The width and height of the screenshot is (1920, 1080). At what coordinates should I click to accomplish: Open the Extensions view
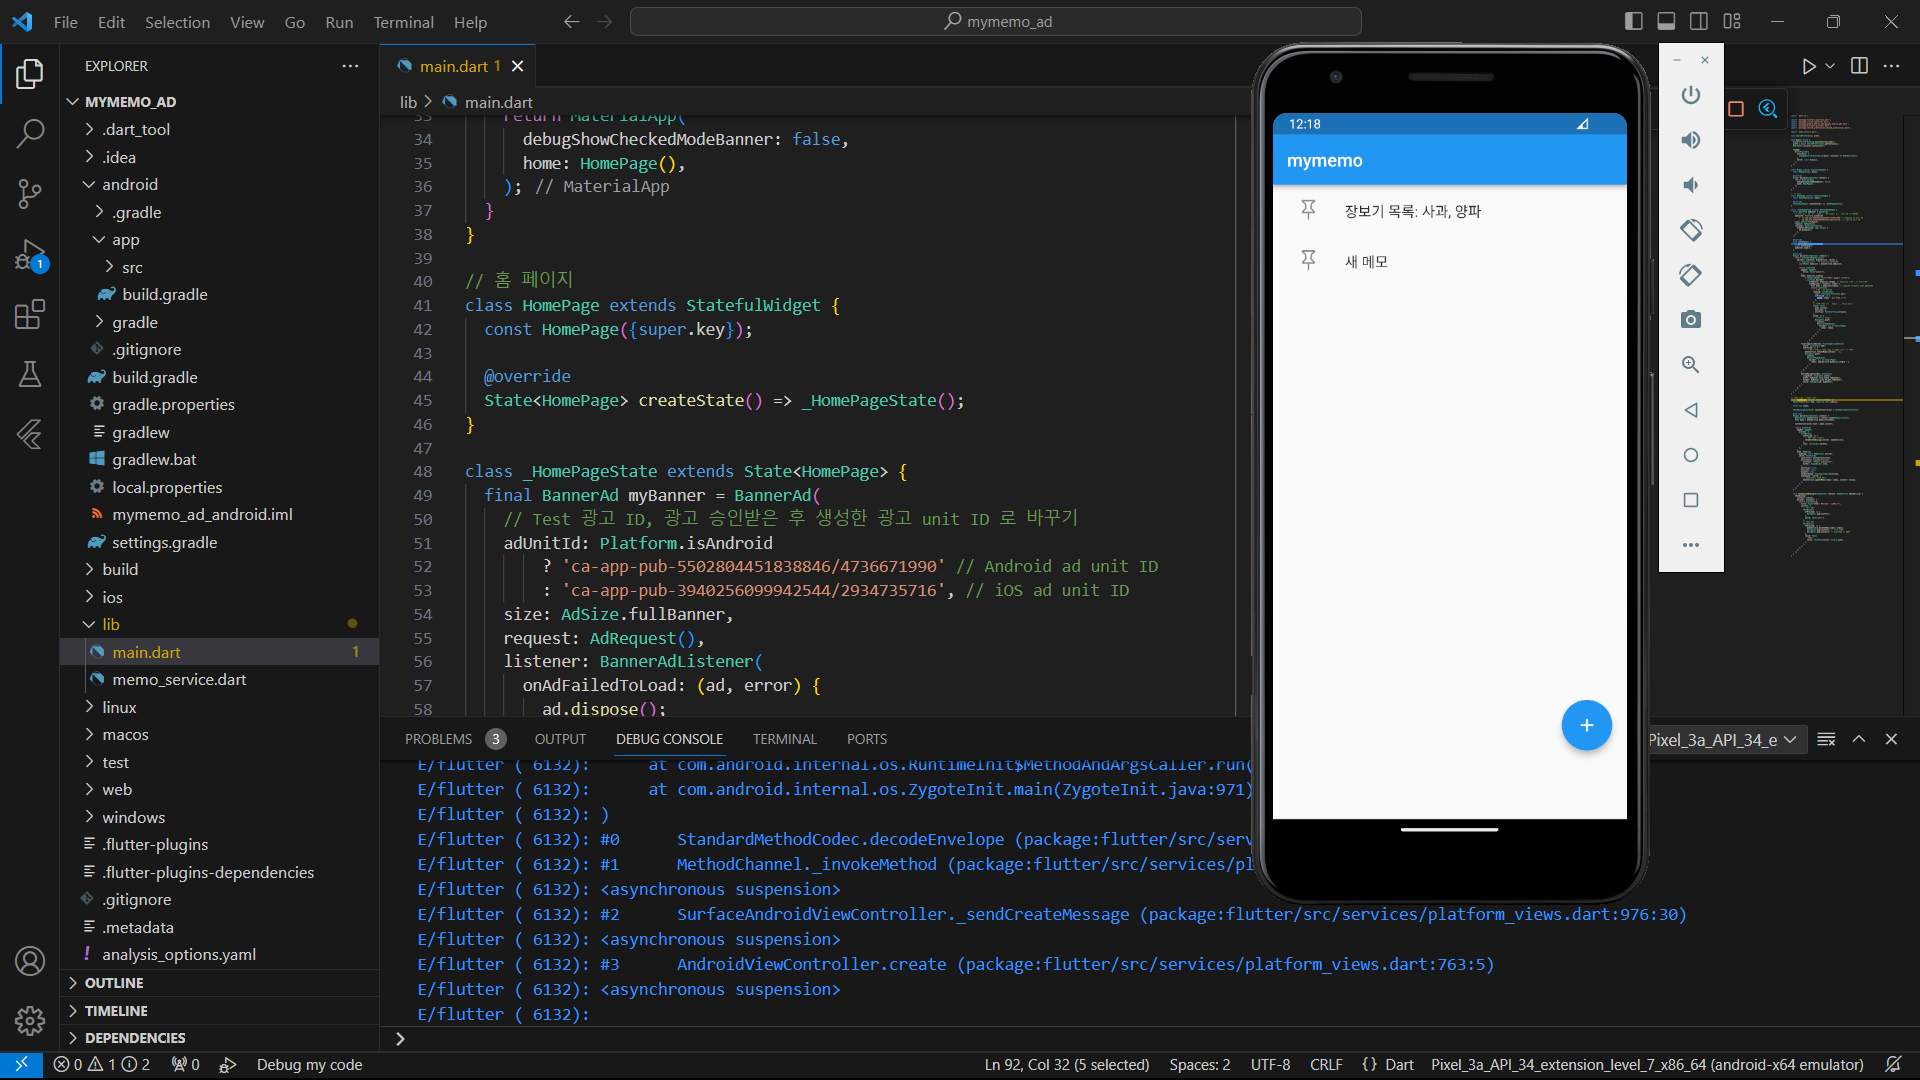pos(30,315)
